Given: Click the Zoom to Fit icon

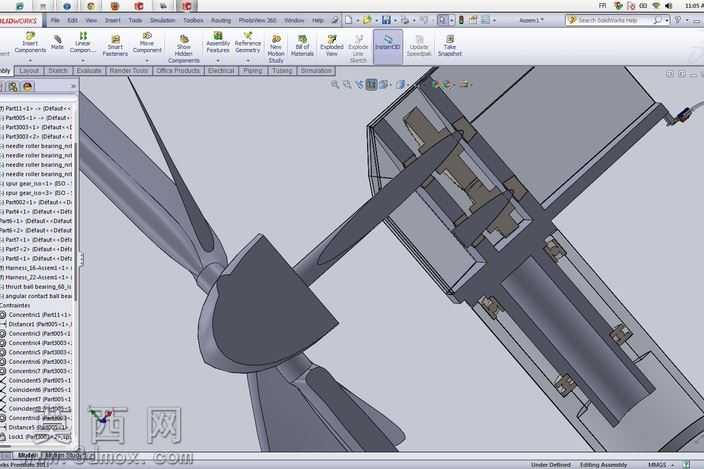Looking at the screenshot, I should (334, 84).
